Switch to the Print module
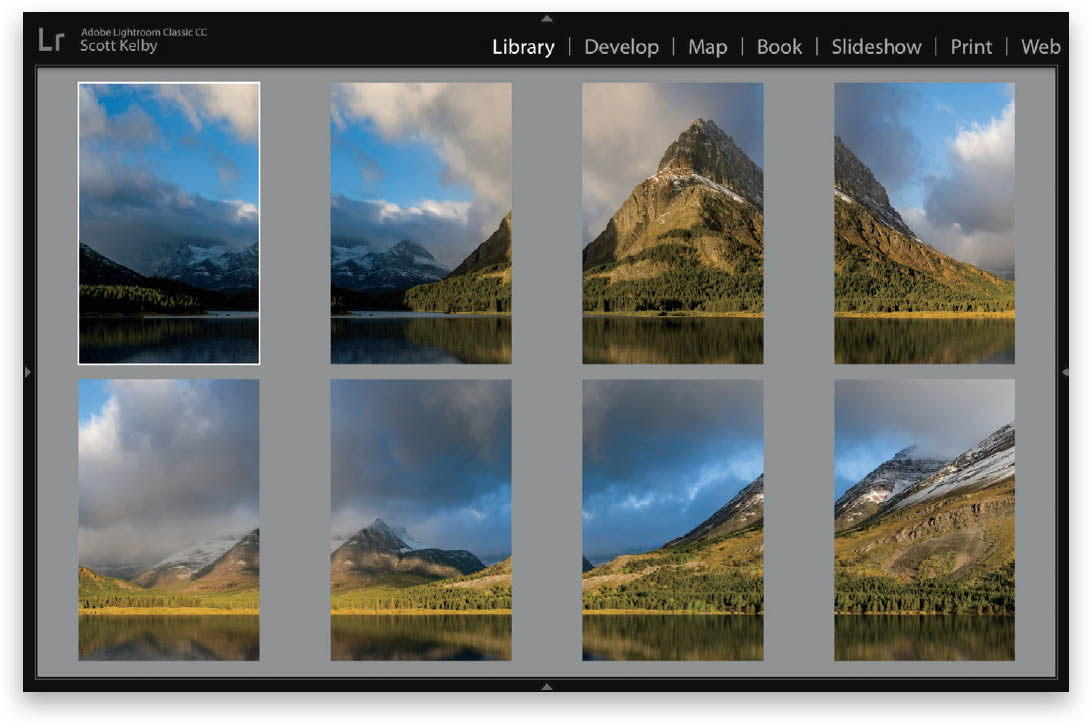This screenshot has width=1091, height=725. 971,47
